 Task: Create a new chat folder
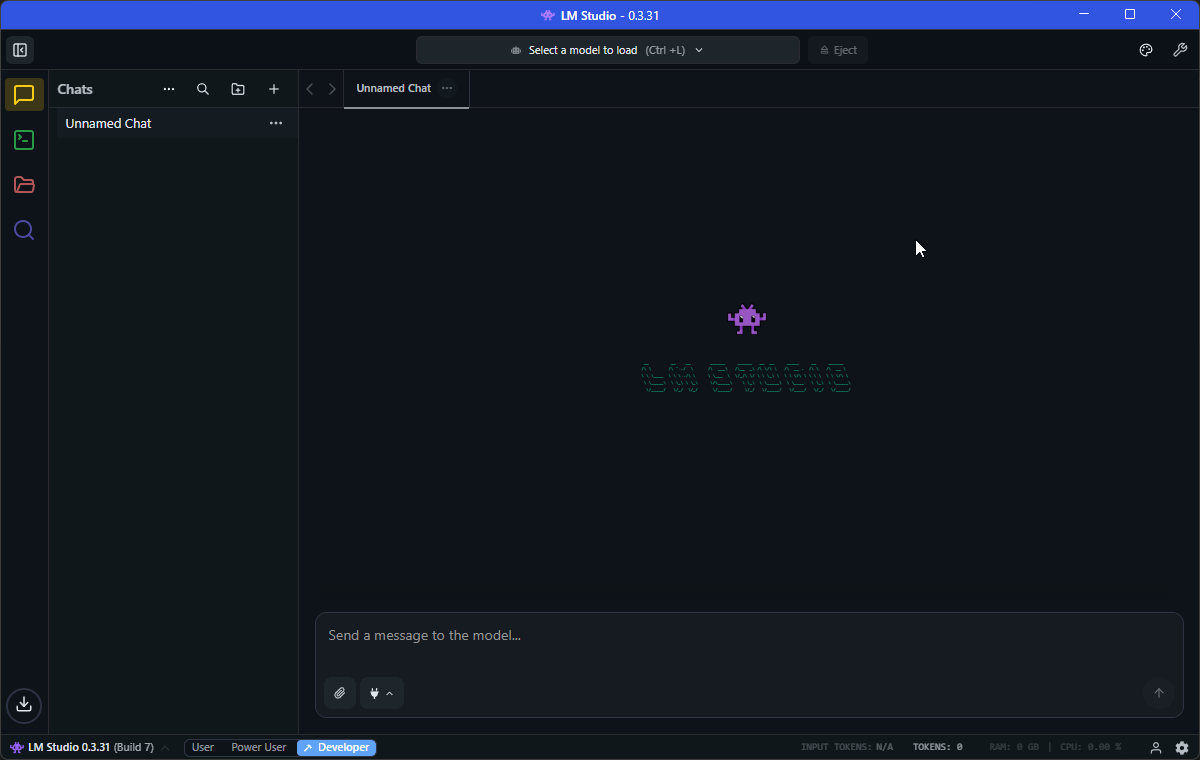(238, 89)
